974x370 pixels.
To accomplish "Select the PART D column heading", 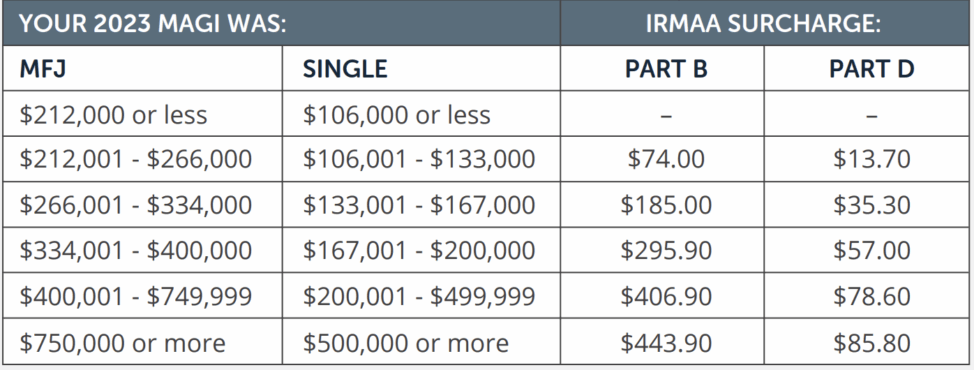I will click(871, 69).
